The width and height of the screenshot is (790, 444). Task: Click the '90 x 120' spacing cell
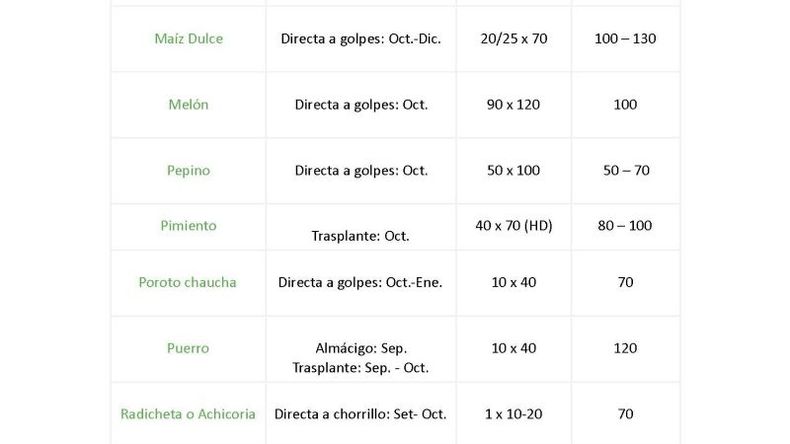(513, 104)
